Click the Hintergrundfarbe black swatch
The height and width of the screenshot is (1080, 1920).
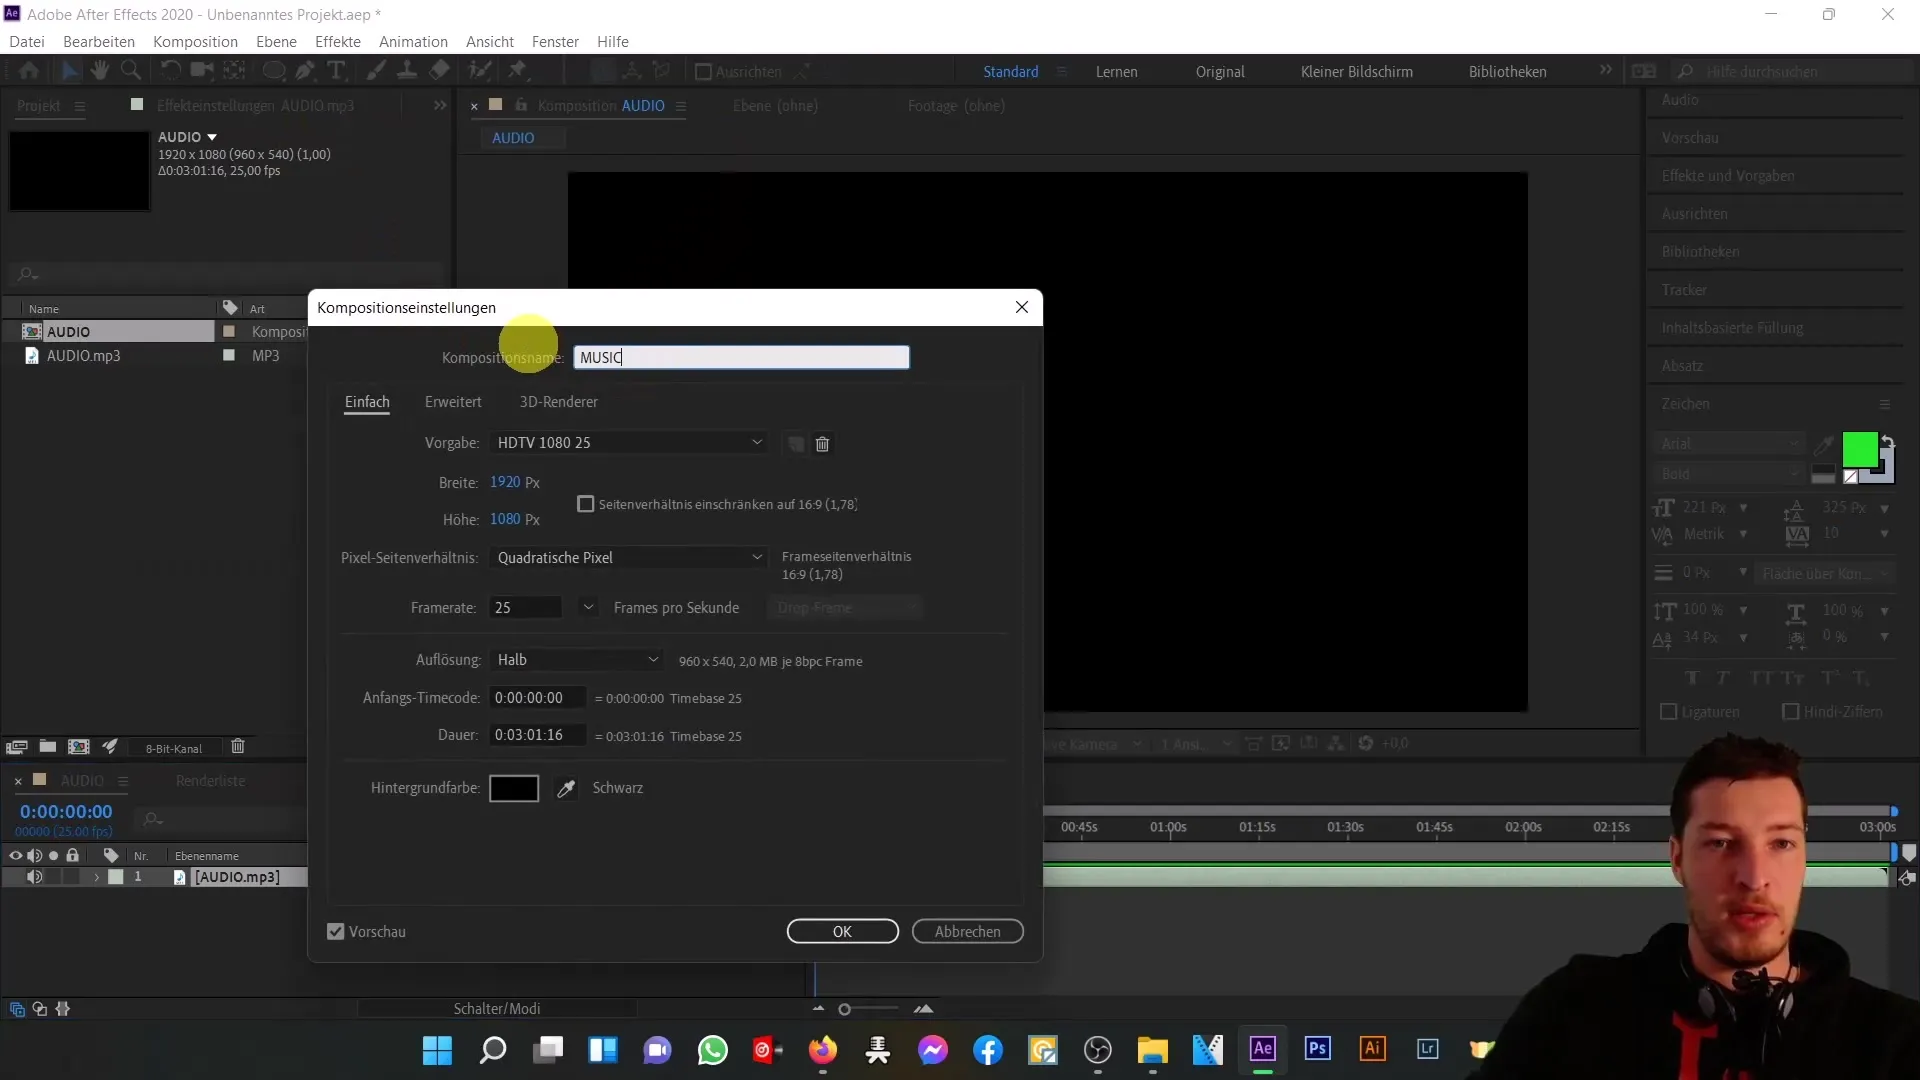514,789
